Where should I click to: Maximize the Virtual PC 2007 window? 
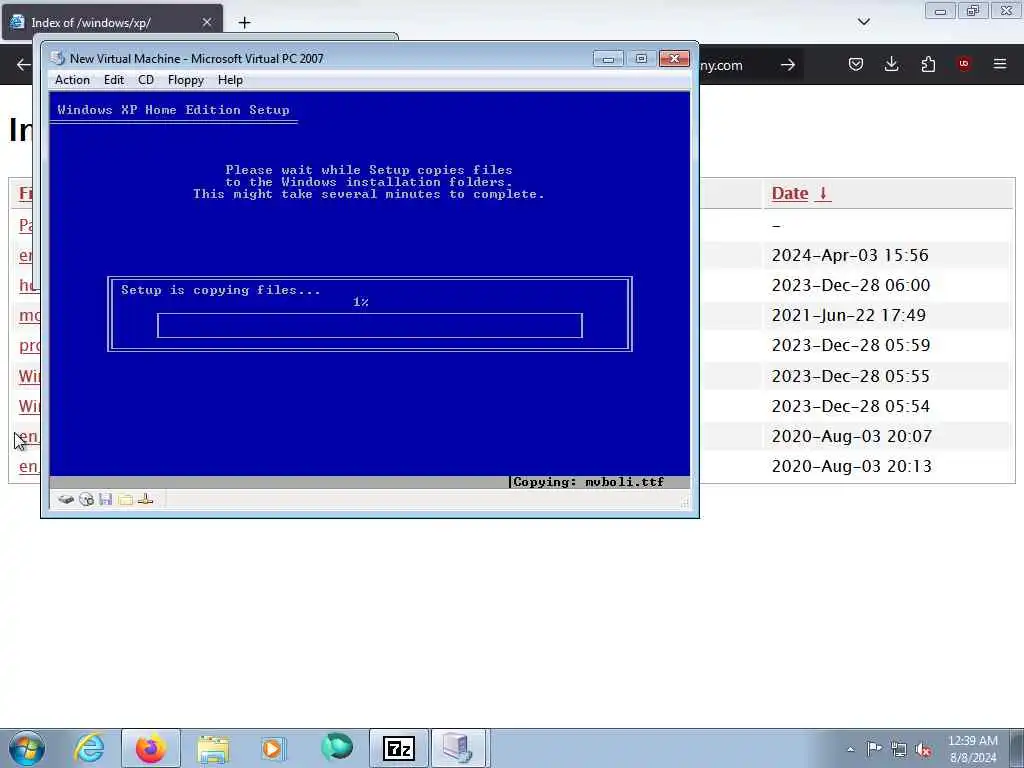click(641, 59)
